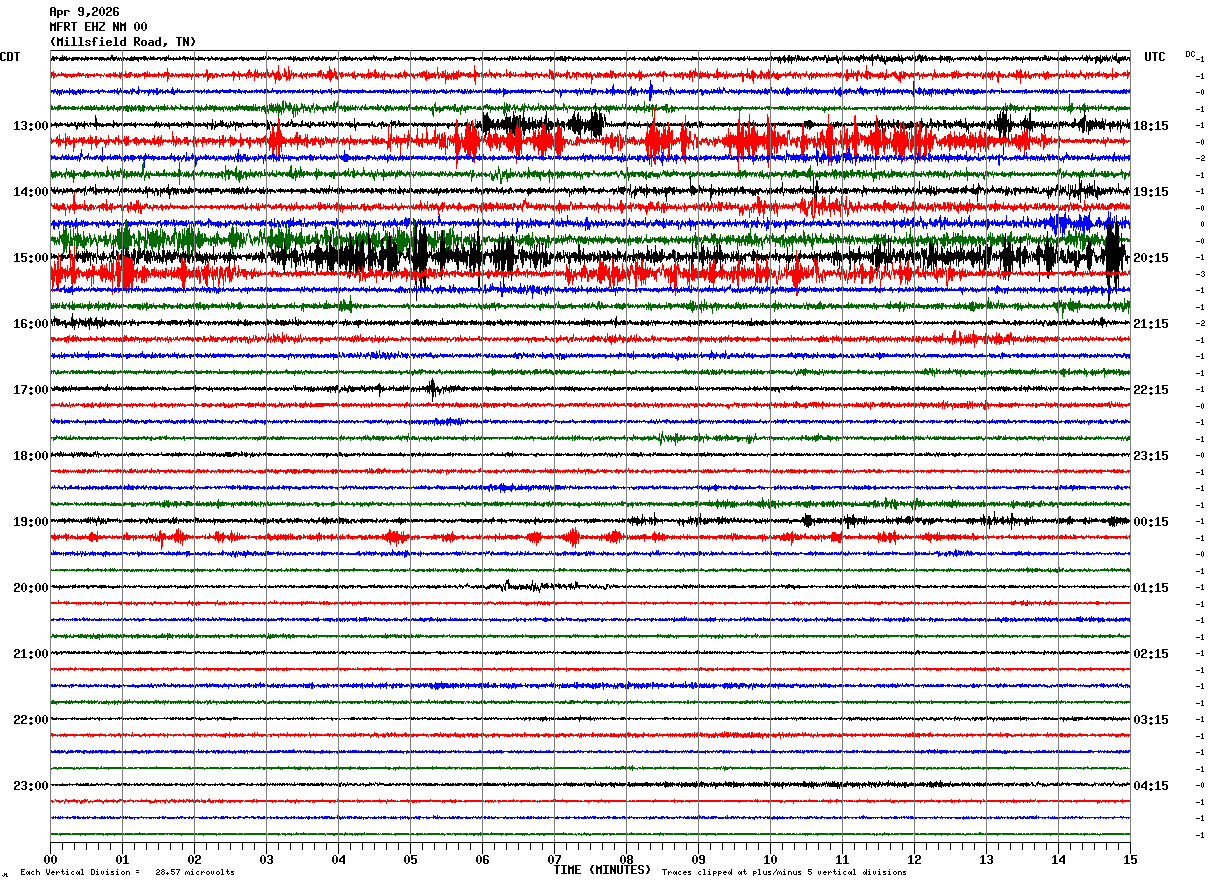Select the 18:00 CDT time label

point(31,456)
